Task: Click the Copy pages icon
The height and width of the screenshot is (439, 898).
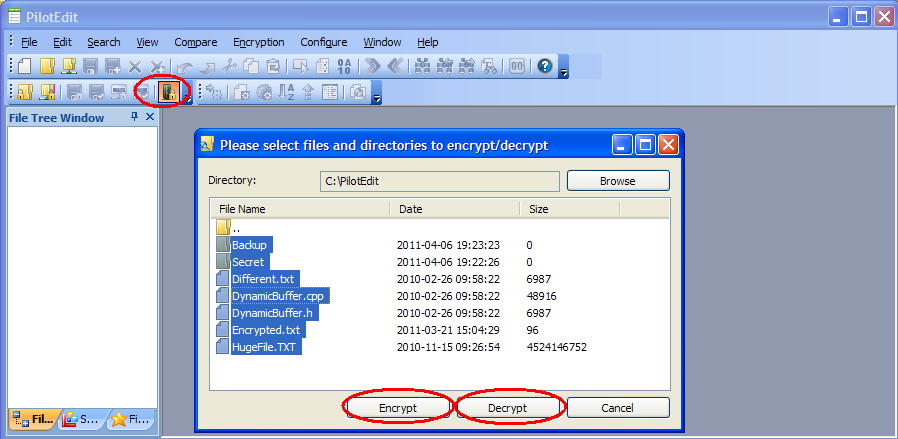Action: pos(251,66)
